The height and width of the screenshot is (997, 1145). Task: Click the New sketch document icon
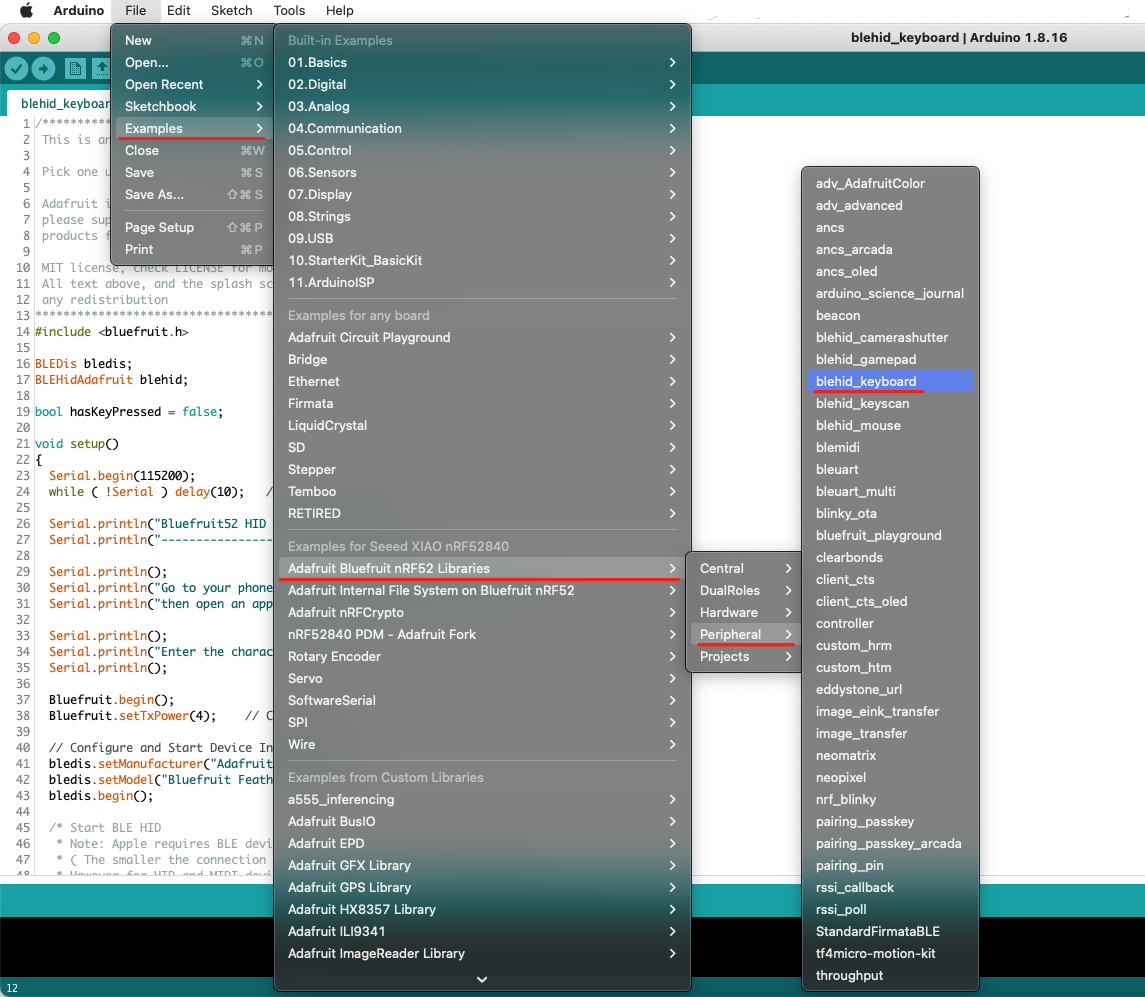click(75, 69)
